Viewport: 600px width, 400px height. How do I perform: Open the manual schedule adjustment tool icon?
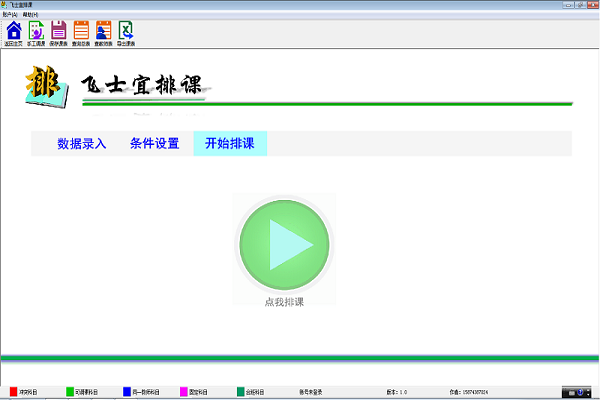tap(36, 31)
